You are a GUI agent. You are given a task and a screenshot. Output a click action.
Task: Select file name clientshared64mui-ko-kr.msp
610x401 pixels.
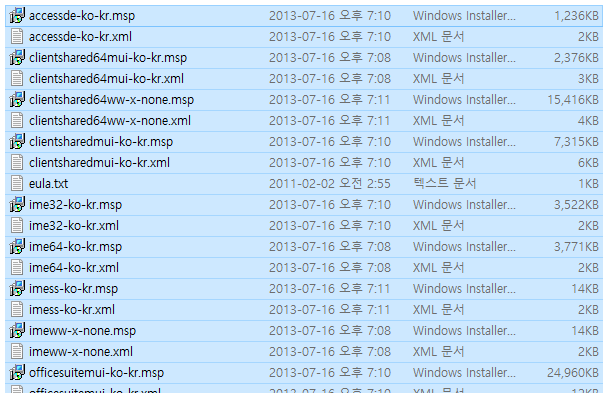(x=108, y=58)
